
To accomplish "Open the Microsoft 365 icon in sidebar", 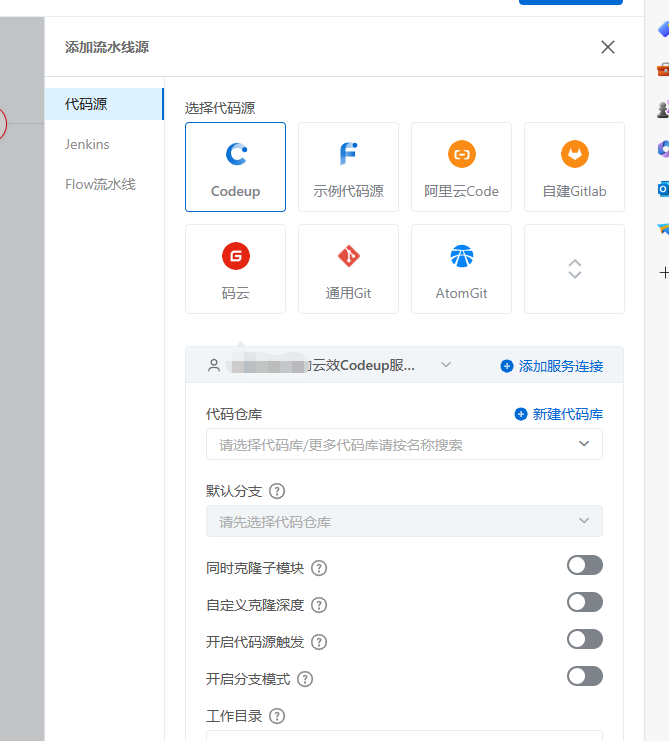I will coord(663,149).
